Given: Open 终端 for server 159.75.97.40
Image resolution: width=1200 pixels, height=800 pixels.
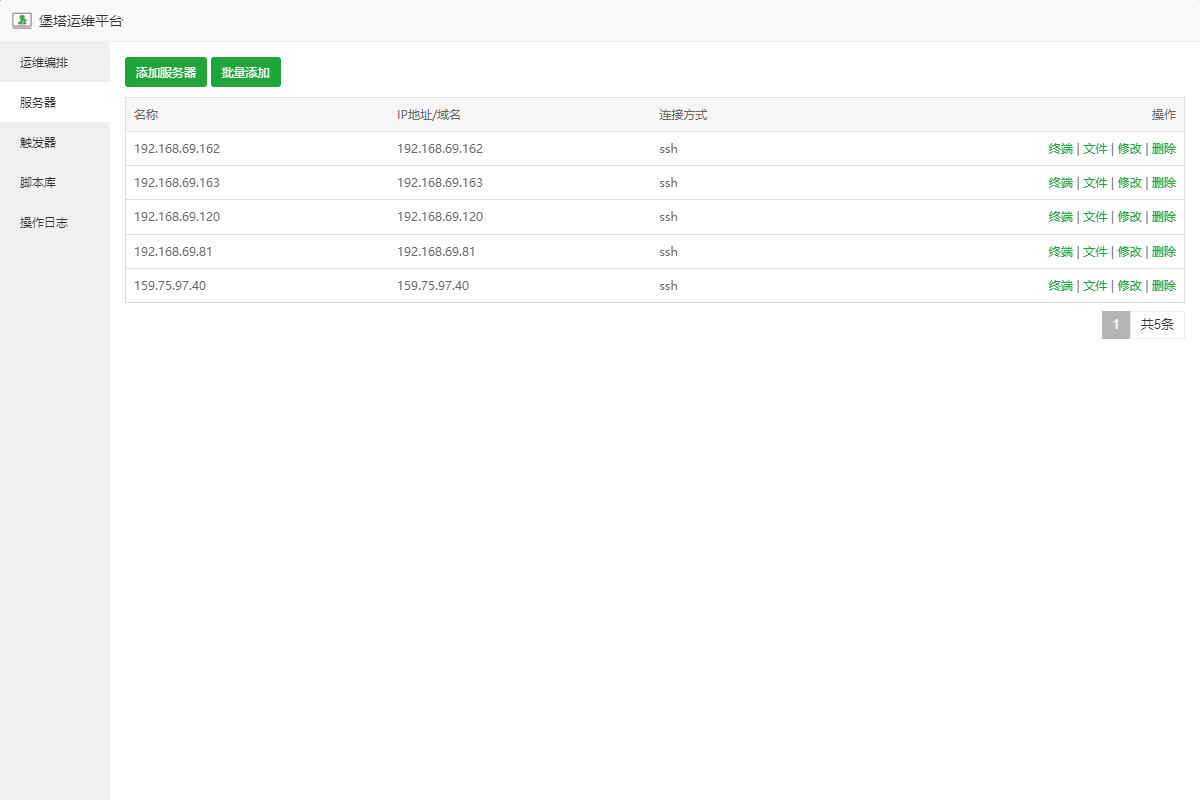Looking at the screenshot, I should 1060,286.
